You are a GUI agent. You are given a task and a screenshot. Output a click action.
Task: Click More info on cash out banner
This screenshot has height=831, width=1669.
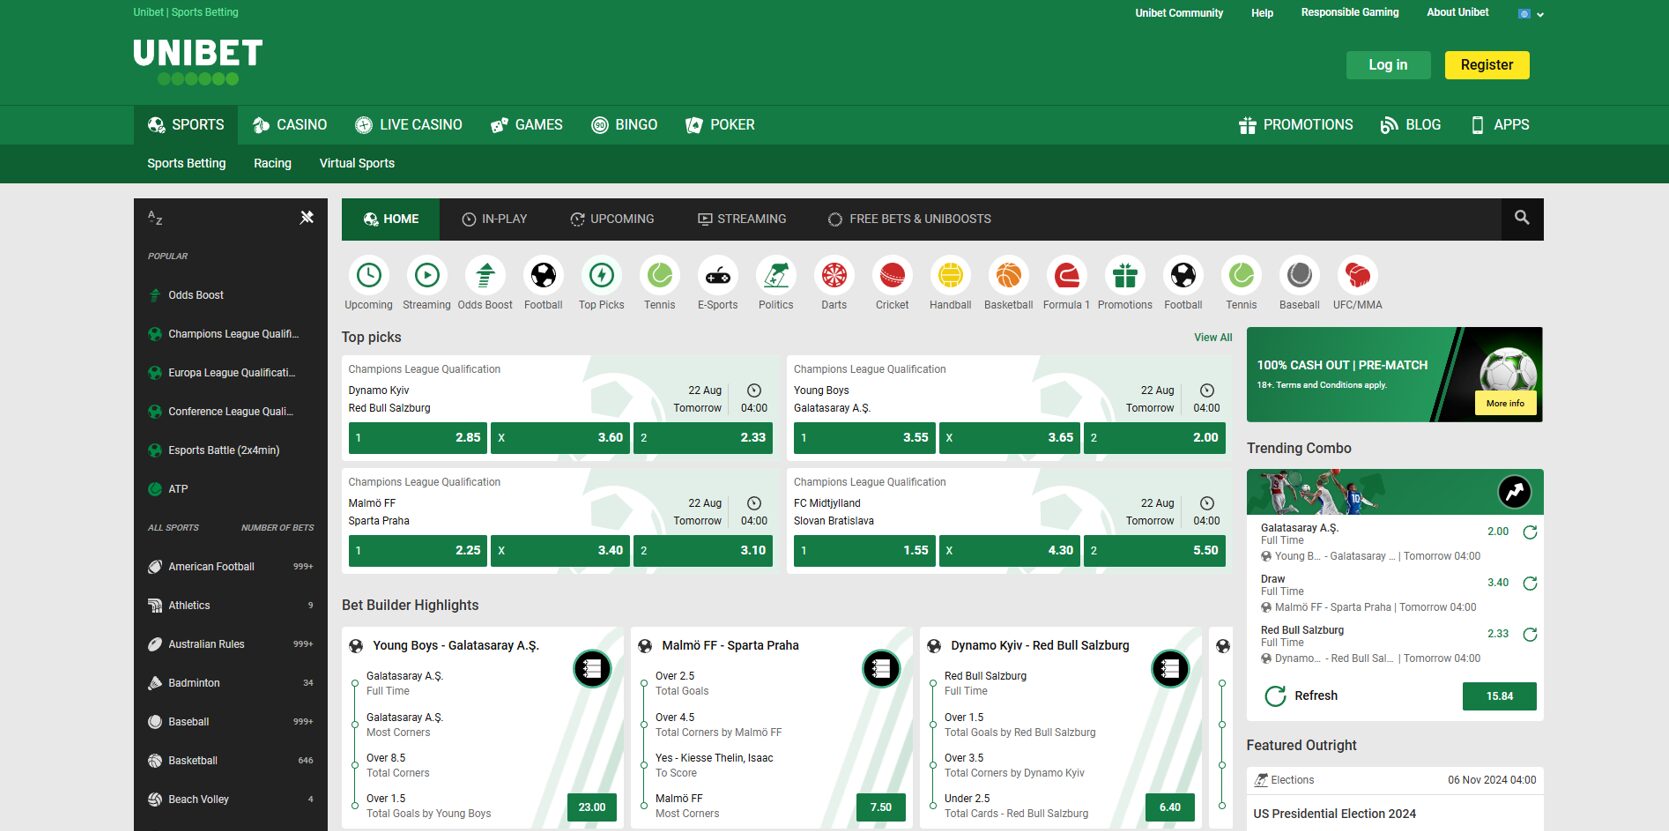point(1505,403)
